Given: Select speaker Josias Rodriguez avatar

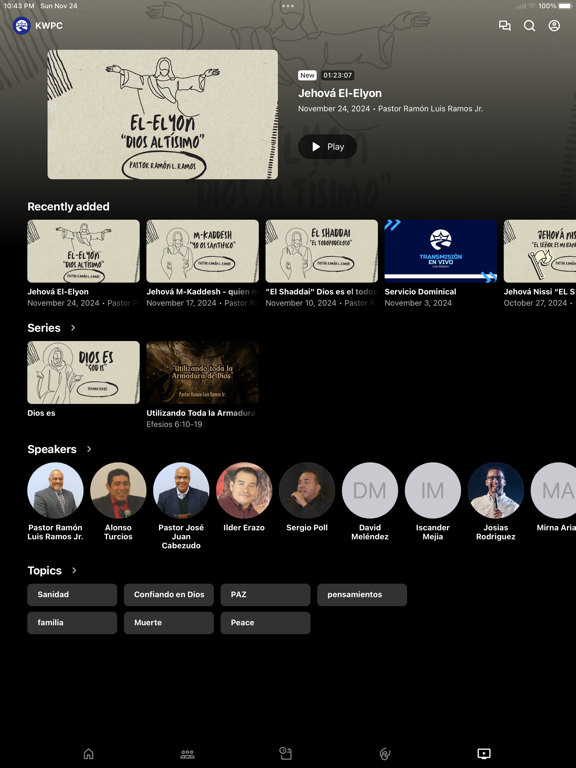Looking at the screenshot, I should (496, 490).
